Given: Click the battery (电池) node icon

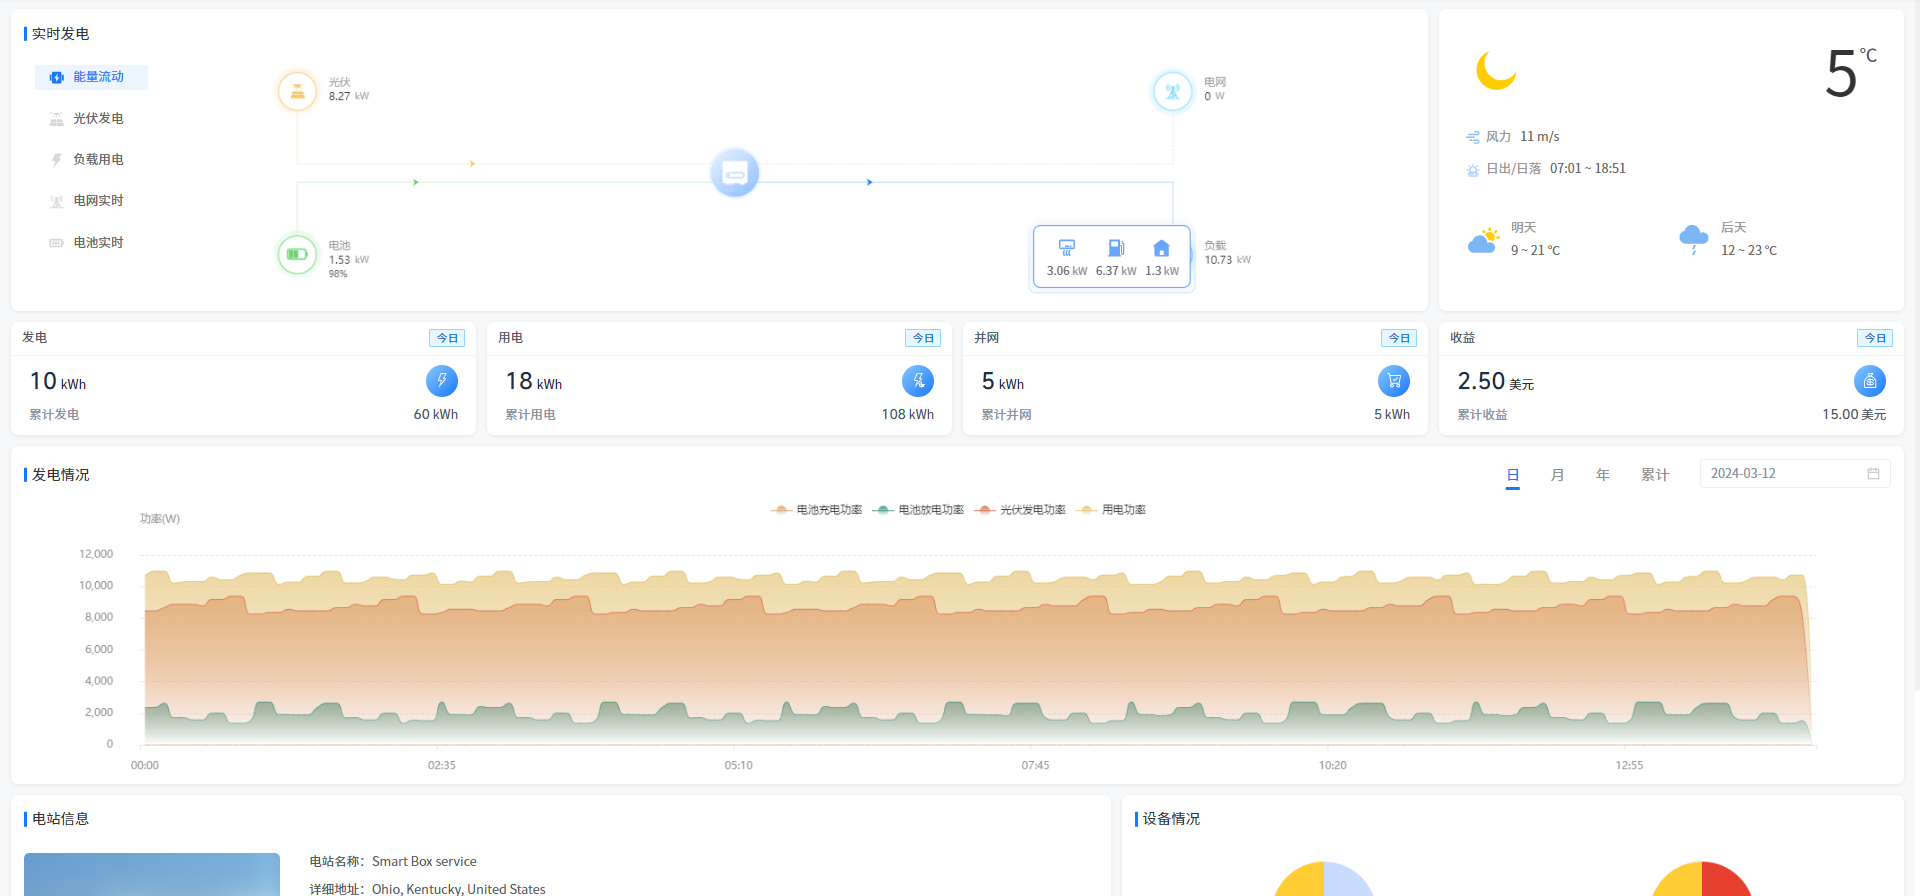Looking at the screenshot, I should (297, 254).
